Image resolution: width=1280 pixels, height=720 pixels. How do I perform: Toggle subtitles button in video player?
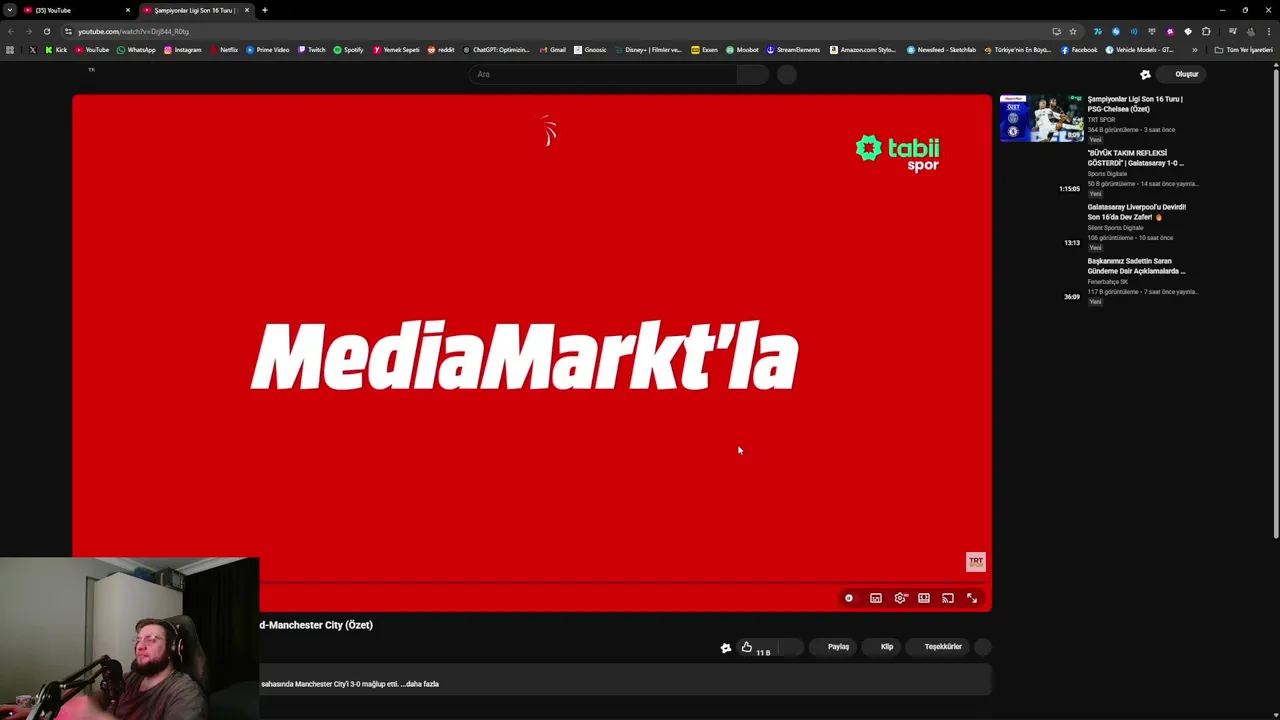876,598
